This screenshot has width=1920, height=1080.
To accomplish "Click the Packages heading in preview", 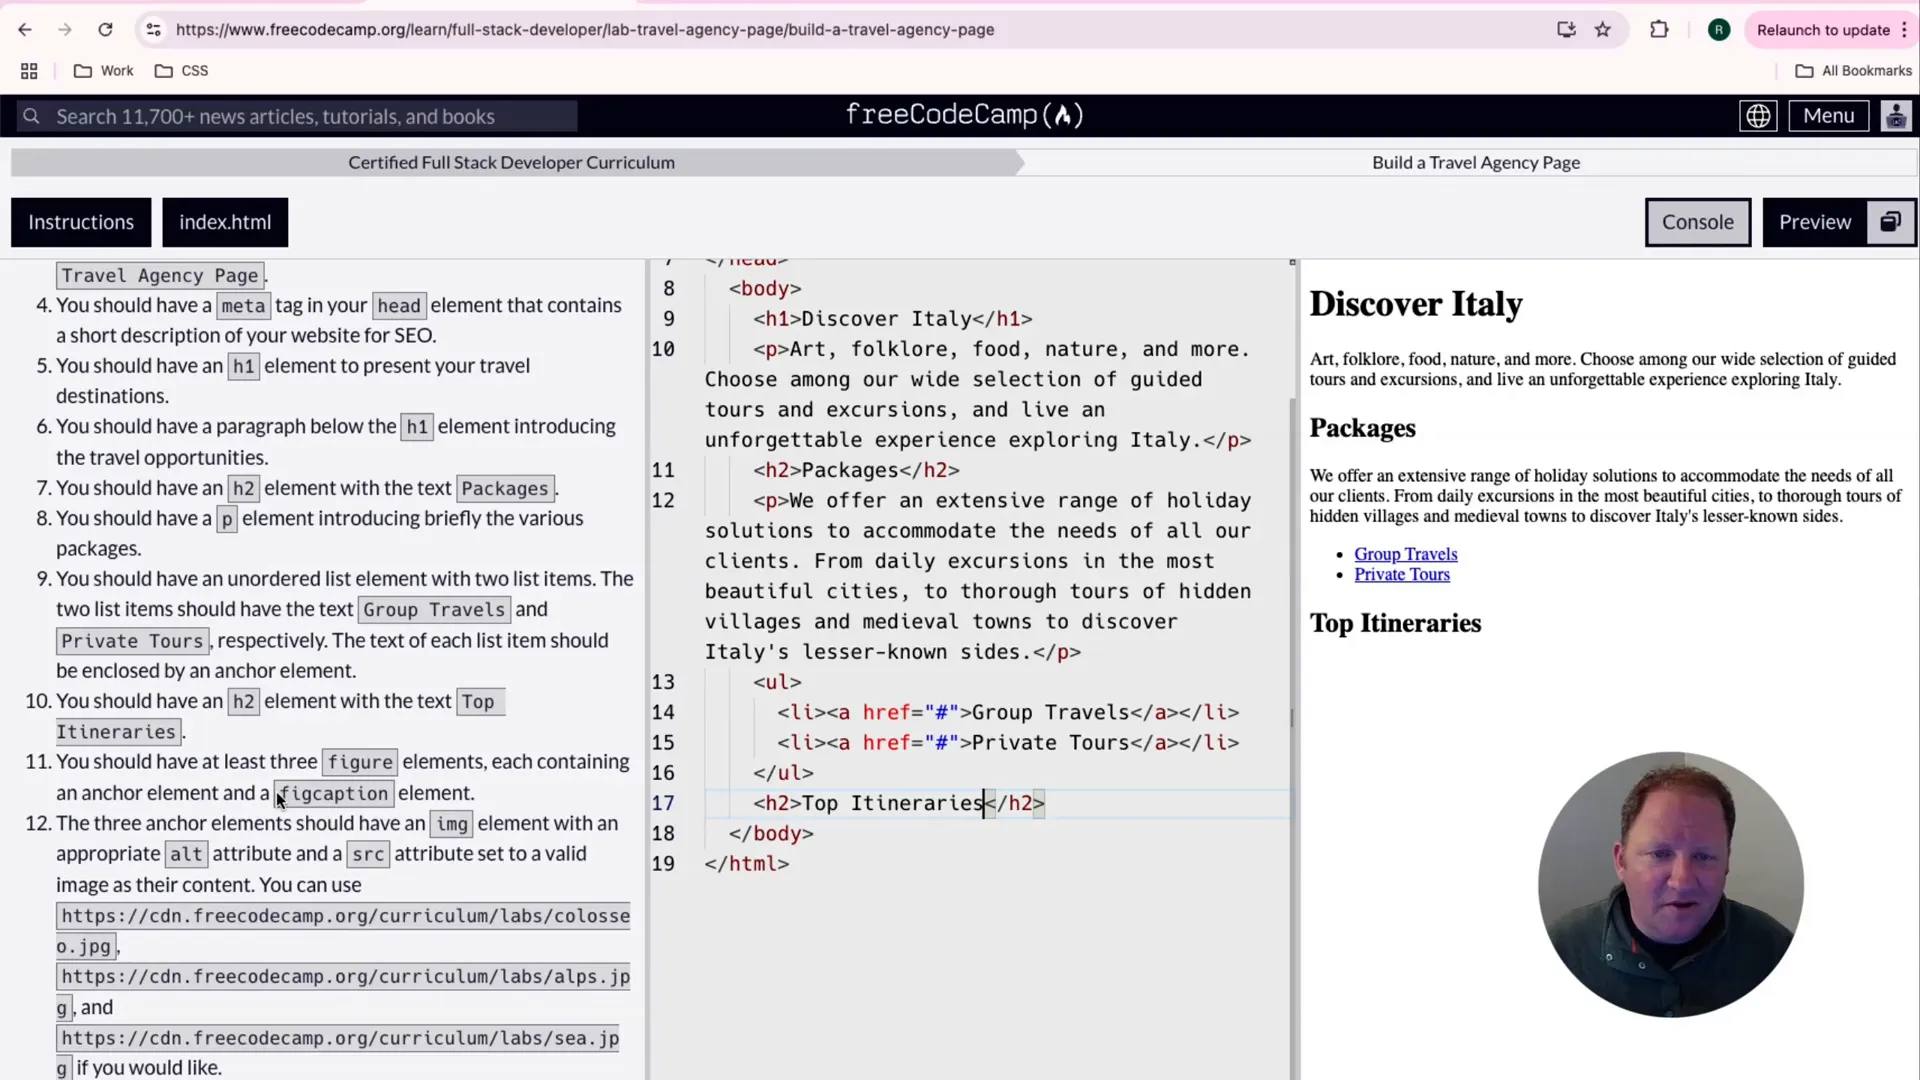I will [x=1362, y=428].
